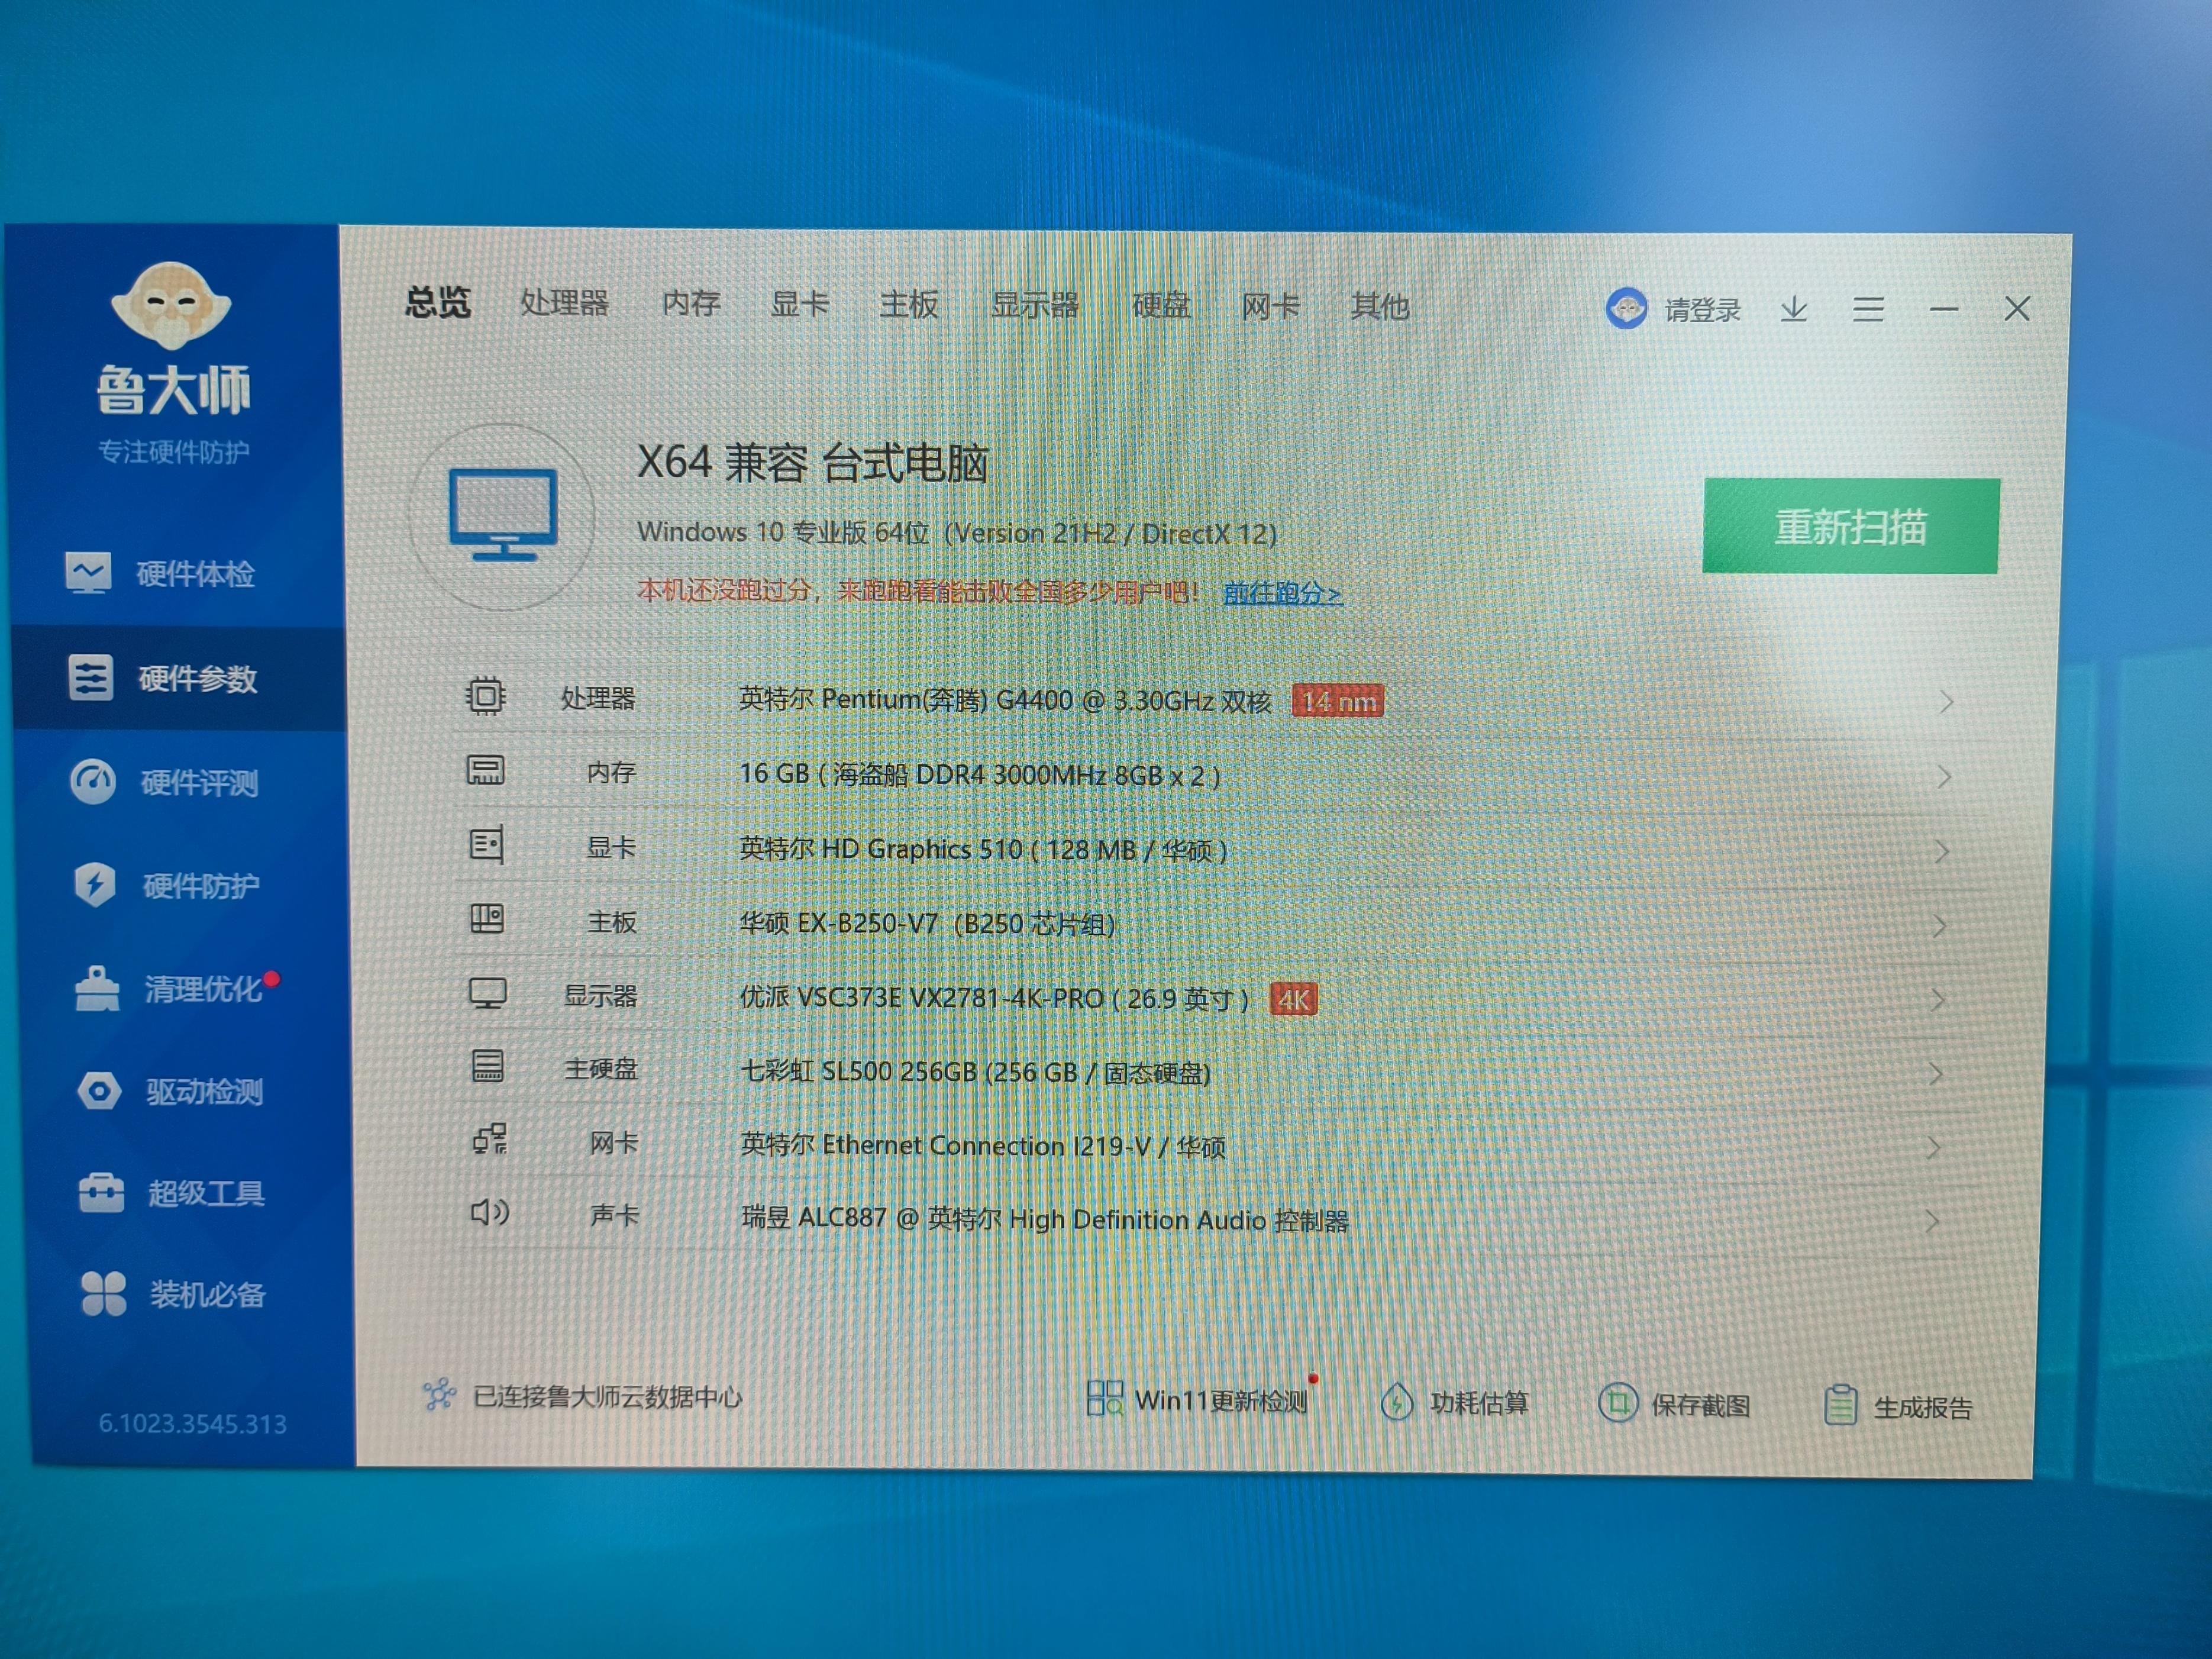Switch to the 硬盘 tab
The width and height of the screenshot is (2212, 1659).
(1161, 306)
